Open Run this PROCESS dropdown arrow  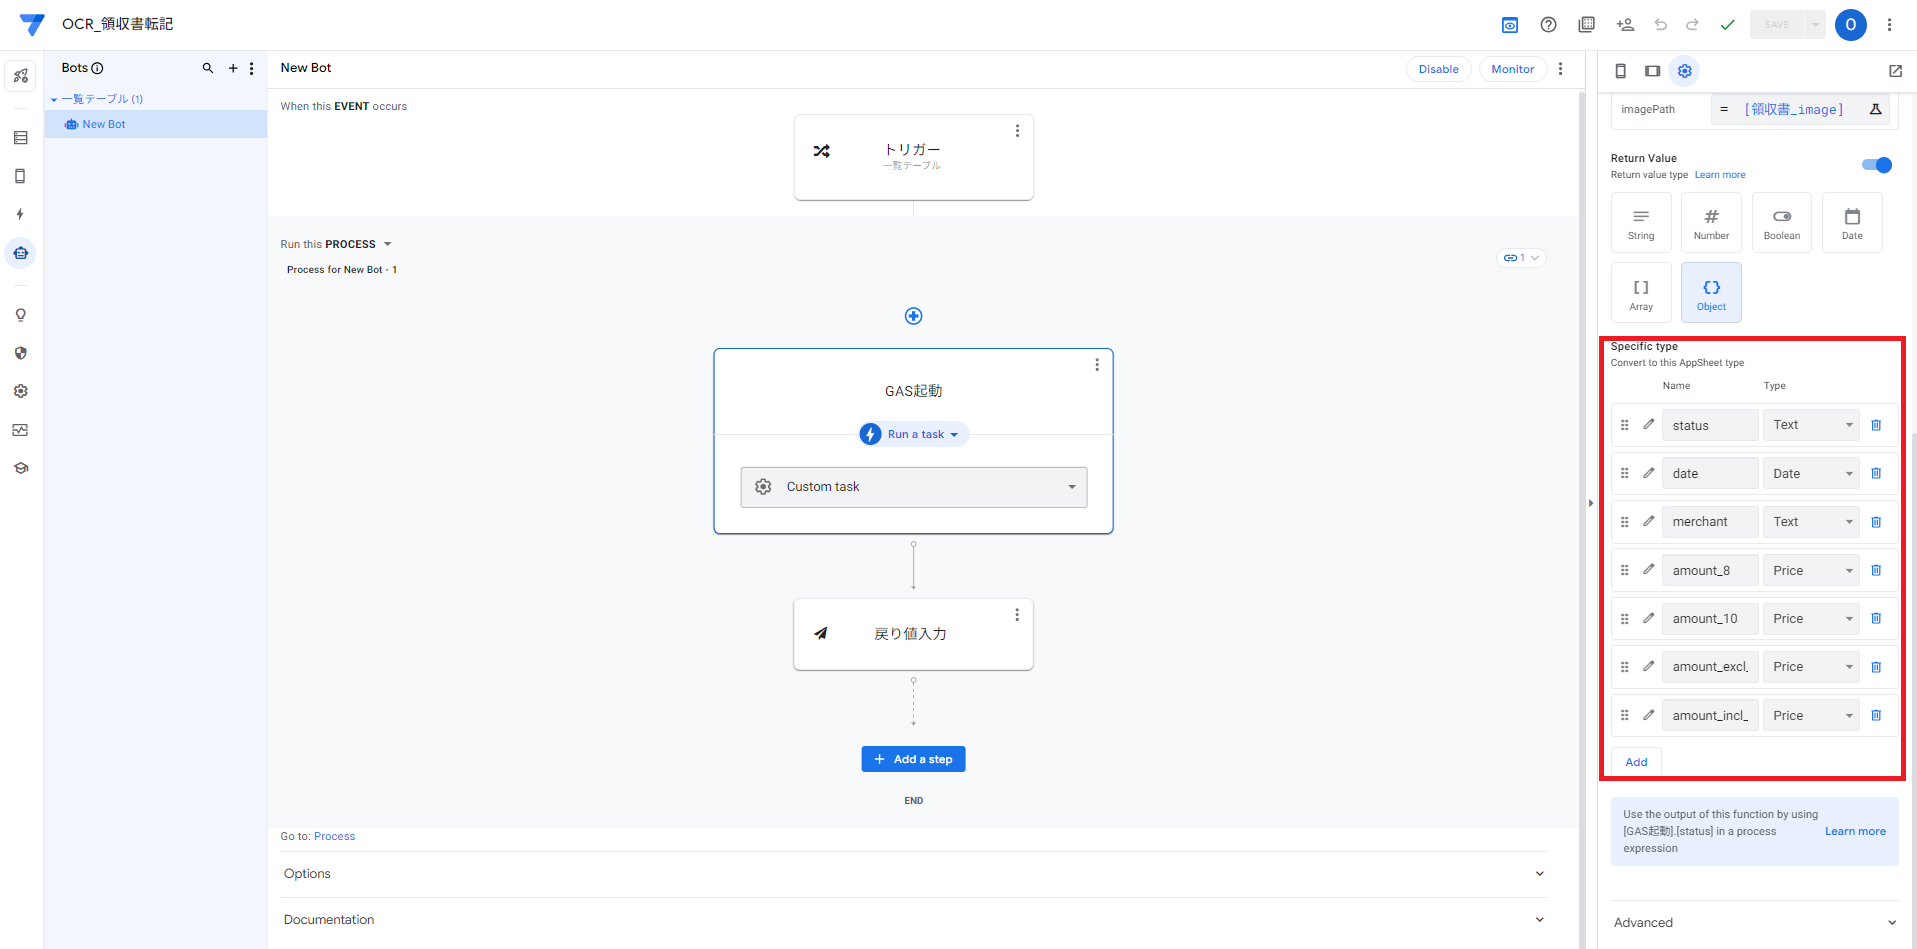point(388,244)
